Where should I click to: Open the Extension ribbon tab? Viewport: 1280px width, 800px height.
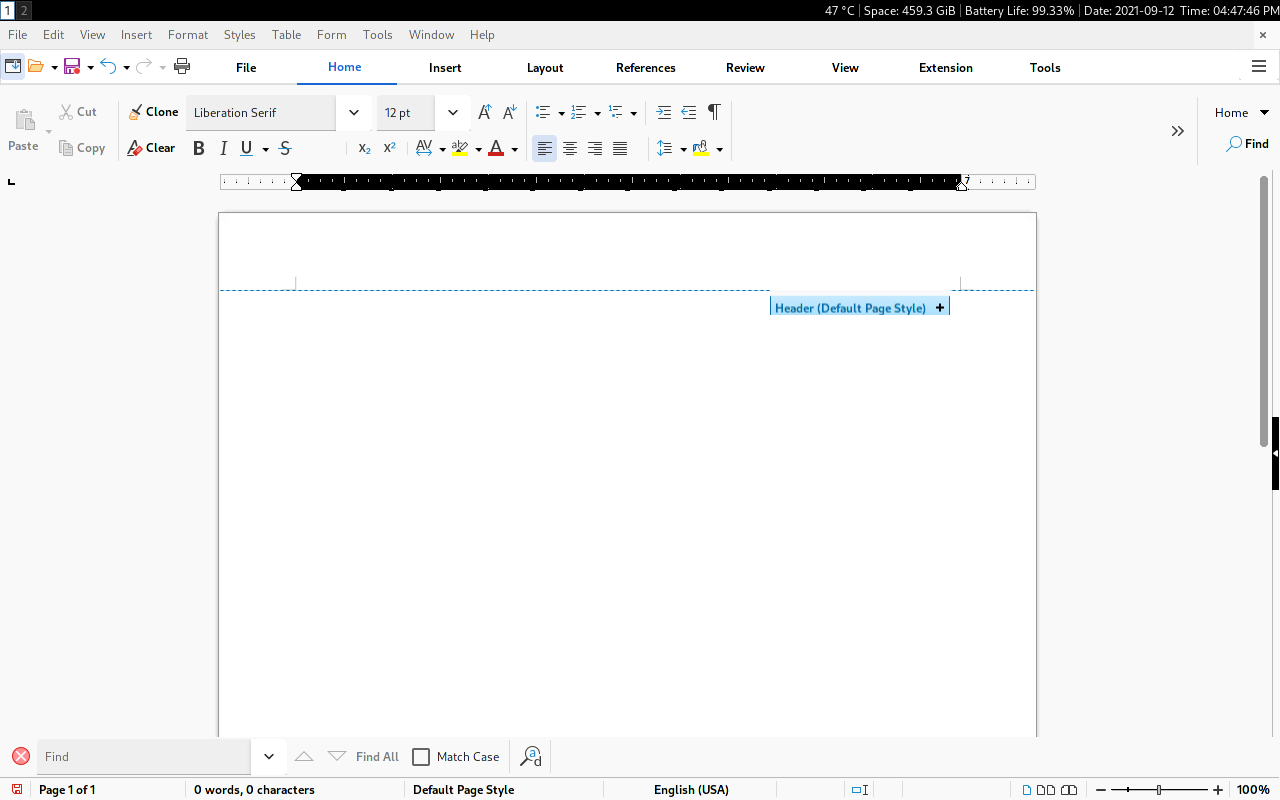coord(946,68)
